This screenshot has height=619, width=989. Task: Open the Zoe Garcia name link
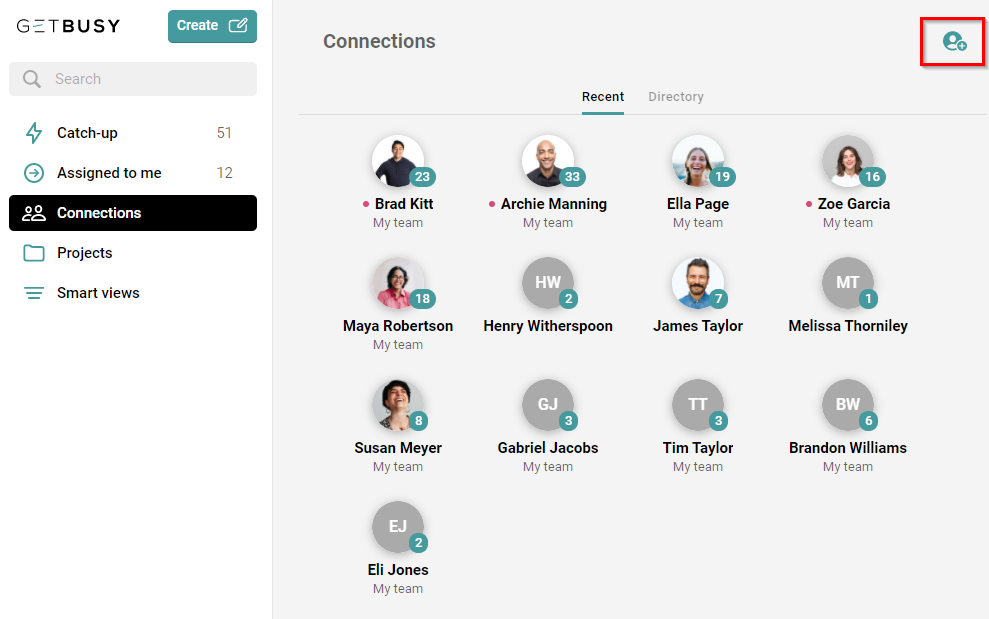click(854, 204)
